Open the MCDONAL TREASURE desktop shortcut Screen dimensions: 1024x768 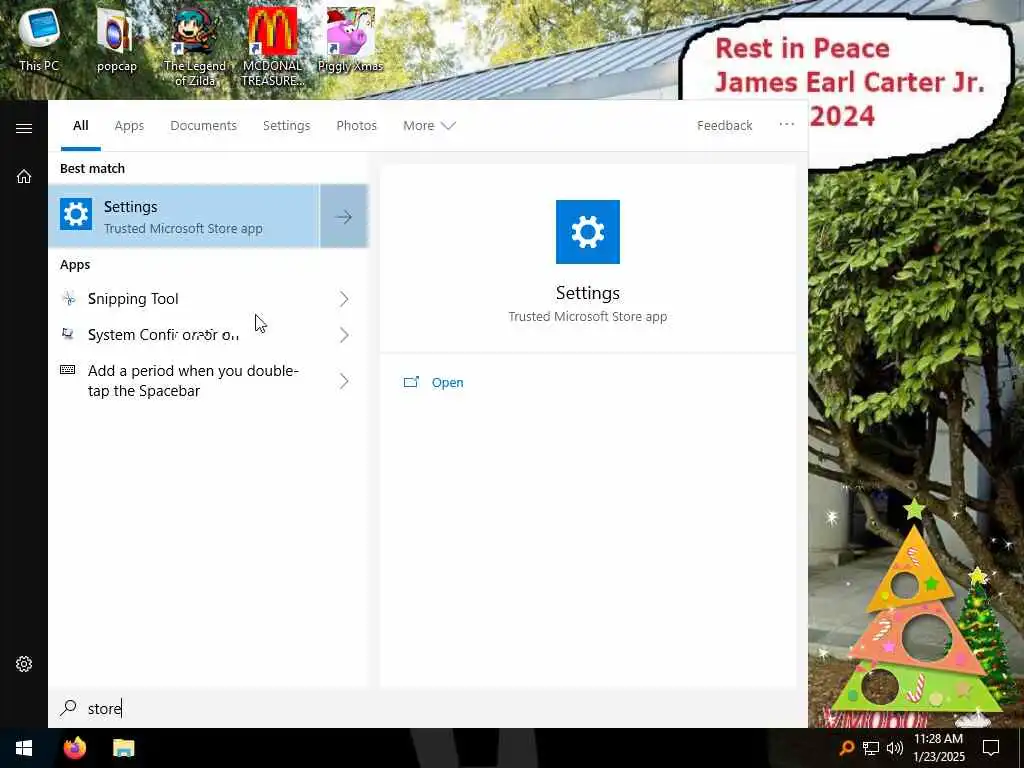coord(272,46)
